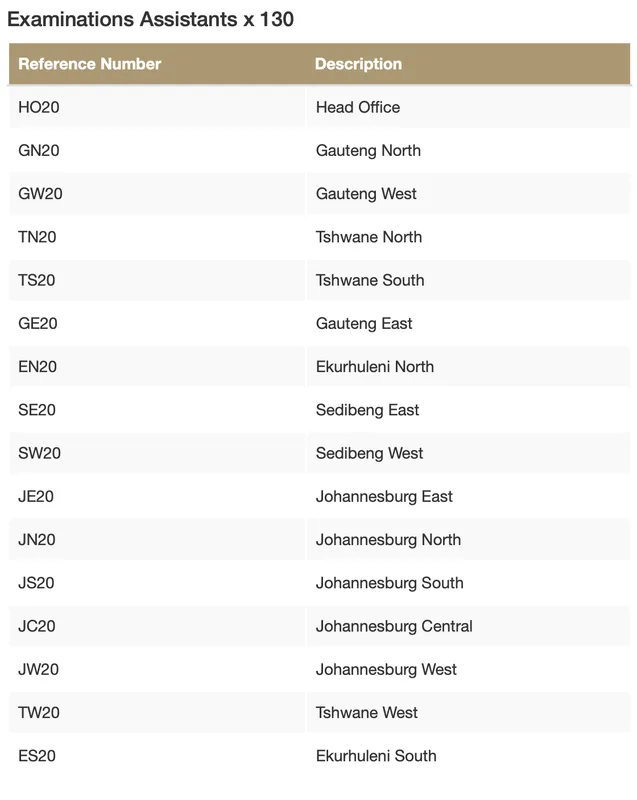637x800 pixels.
Task: Select reference number GN20
Action: click(x=39, y=150)
